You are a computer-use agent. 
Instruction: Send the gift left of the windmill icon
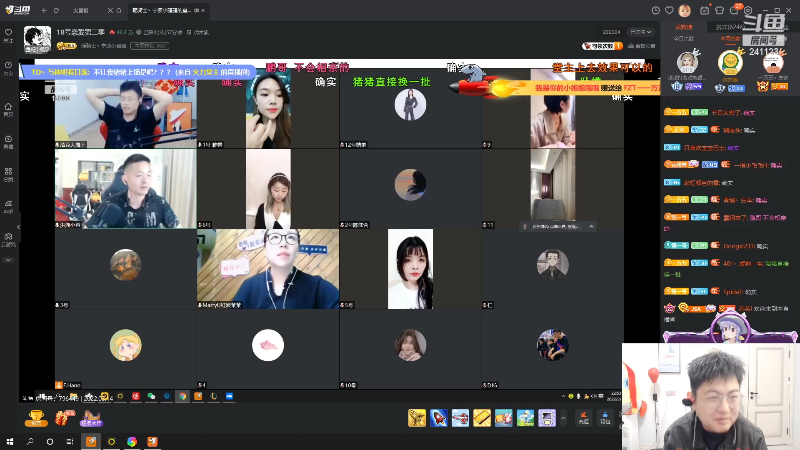[503, 418]
